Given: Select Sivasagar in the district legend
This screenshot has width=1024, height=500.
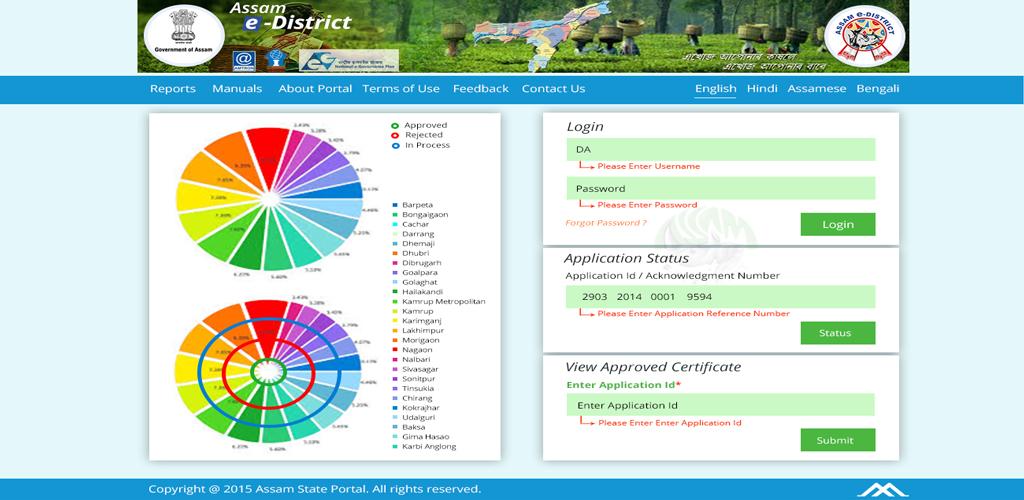Looking at the screenshot, I should pos(420,369).
